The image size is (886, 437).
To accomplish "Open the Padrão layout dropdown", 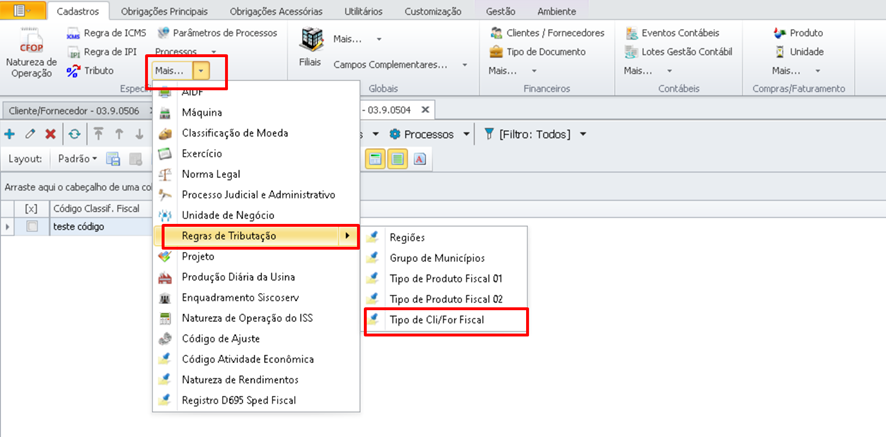I will point(78,159).
